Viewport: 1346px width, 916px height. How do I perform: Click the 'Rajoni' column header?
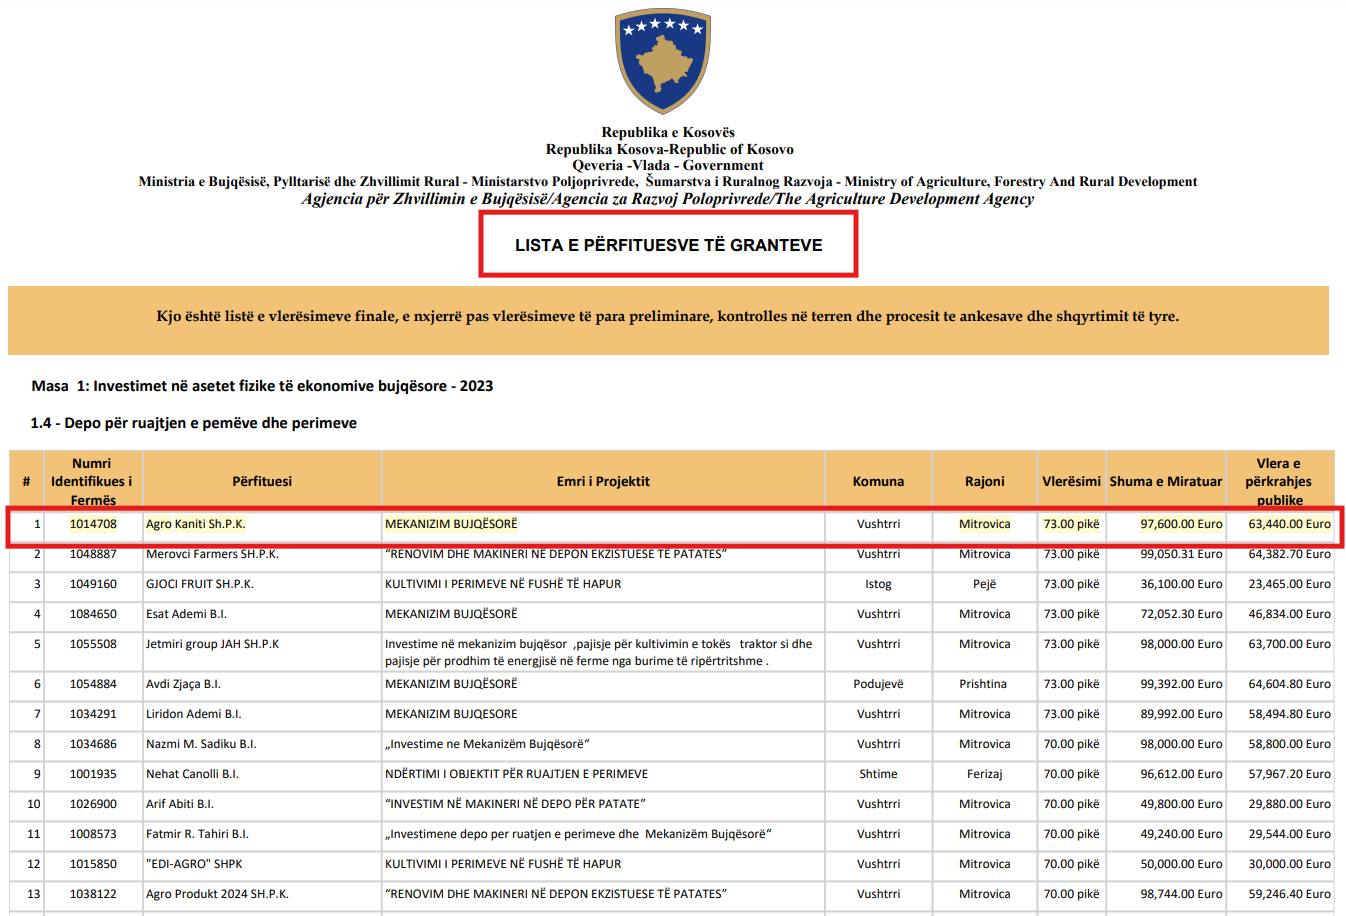(x=984, y=481)
